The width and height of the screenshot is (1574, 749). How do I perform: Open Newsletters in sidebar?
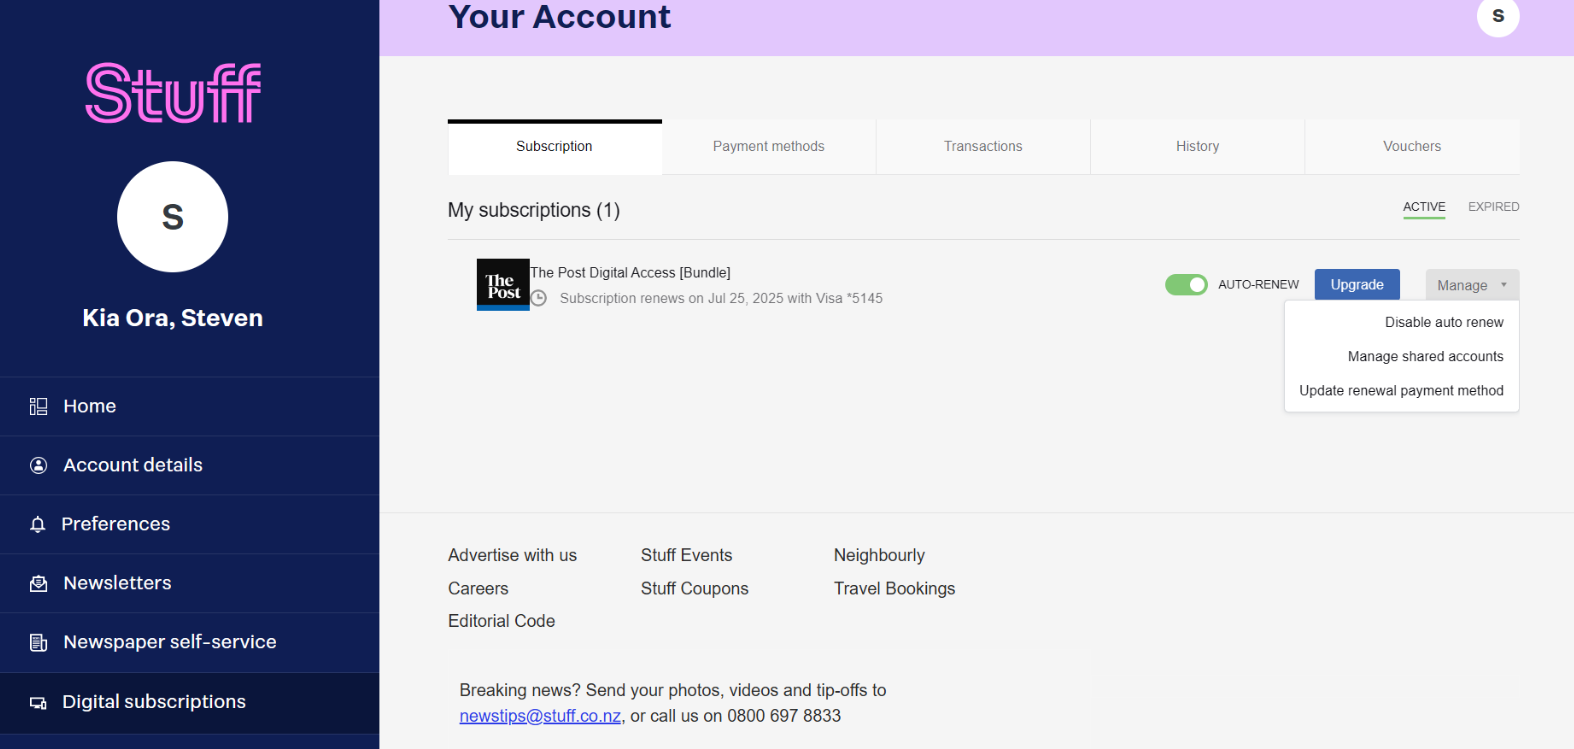tap(189, 583)
